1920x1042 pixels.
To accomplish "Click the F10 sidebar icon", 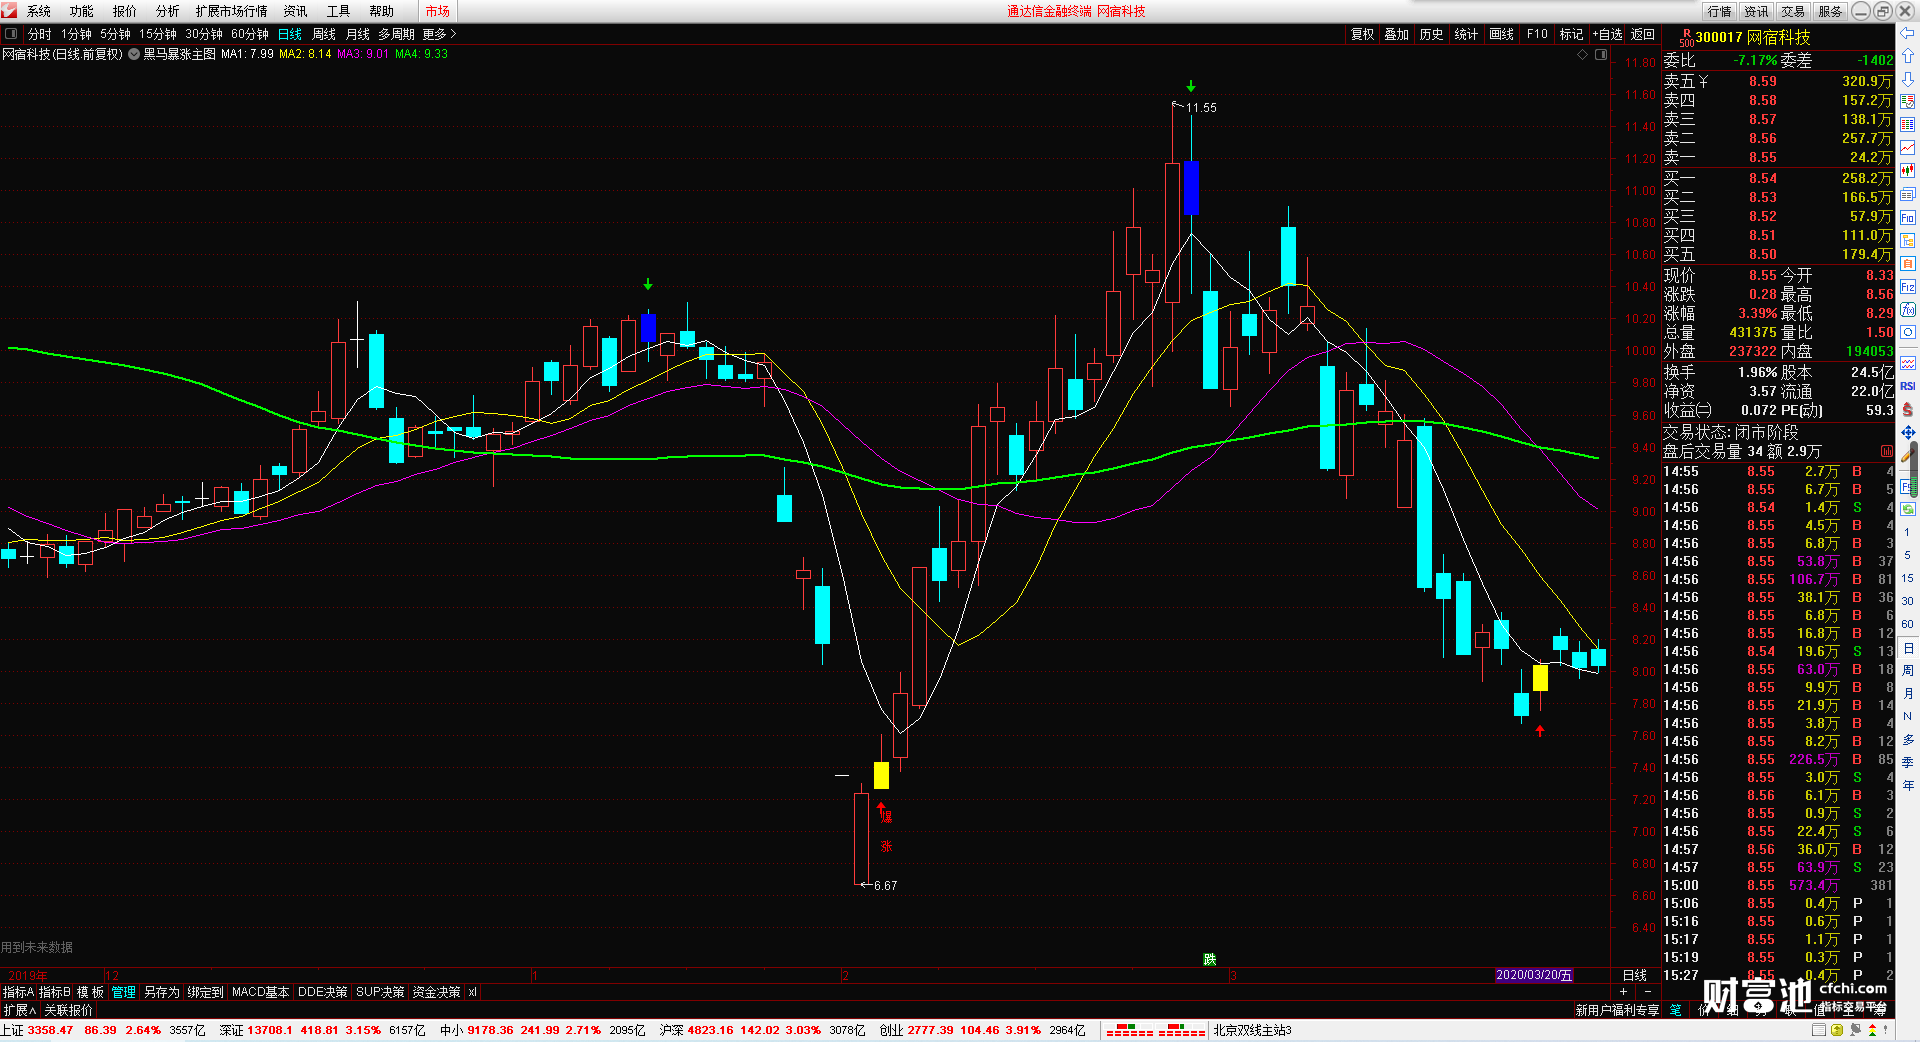I will coord(1908,217).
